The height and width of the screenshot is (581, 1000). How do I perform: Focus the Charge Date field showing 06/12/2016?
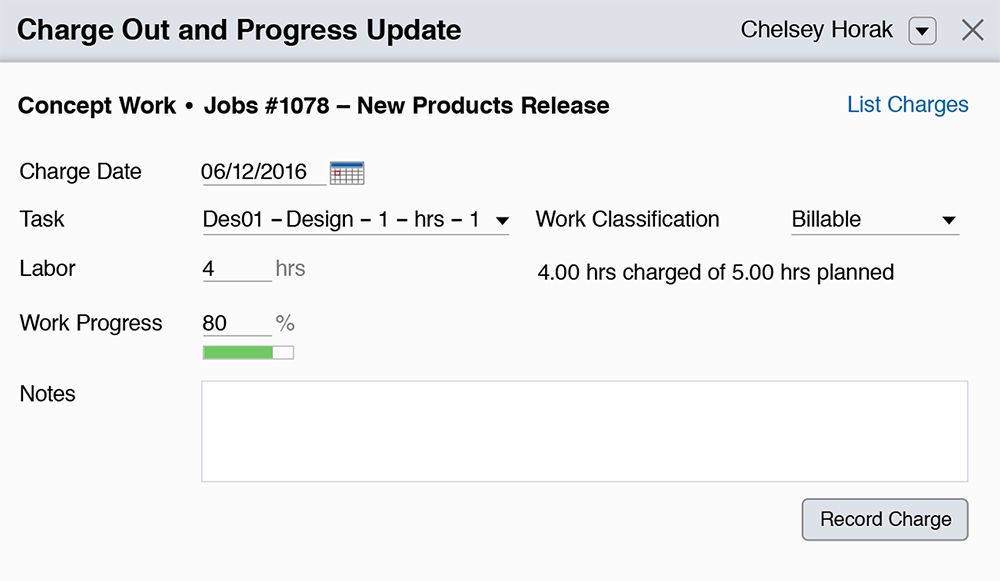263,172
